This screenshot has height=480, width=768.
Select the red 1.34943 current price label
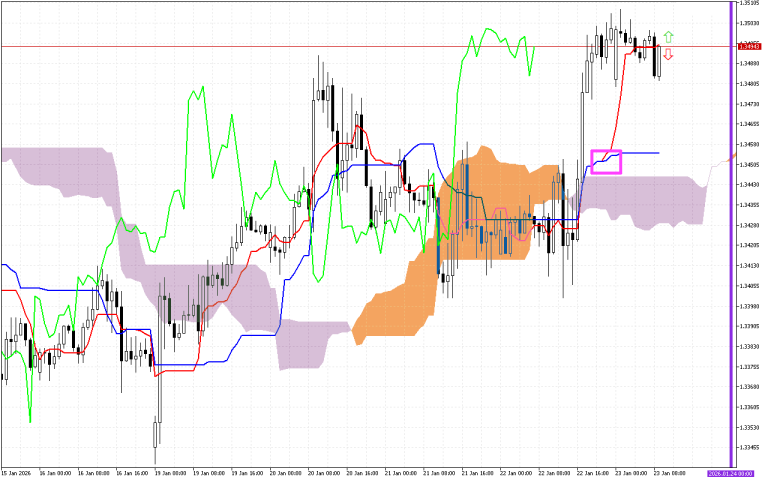(750, 47)
